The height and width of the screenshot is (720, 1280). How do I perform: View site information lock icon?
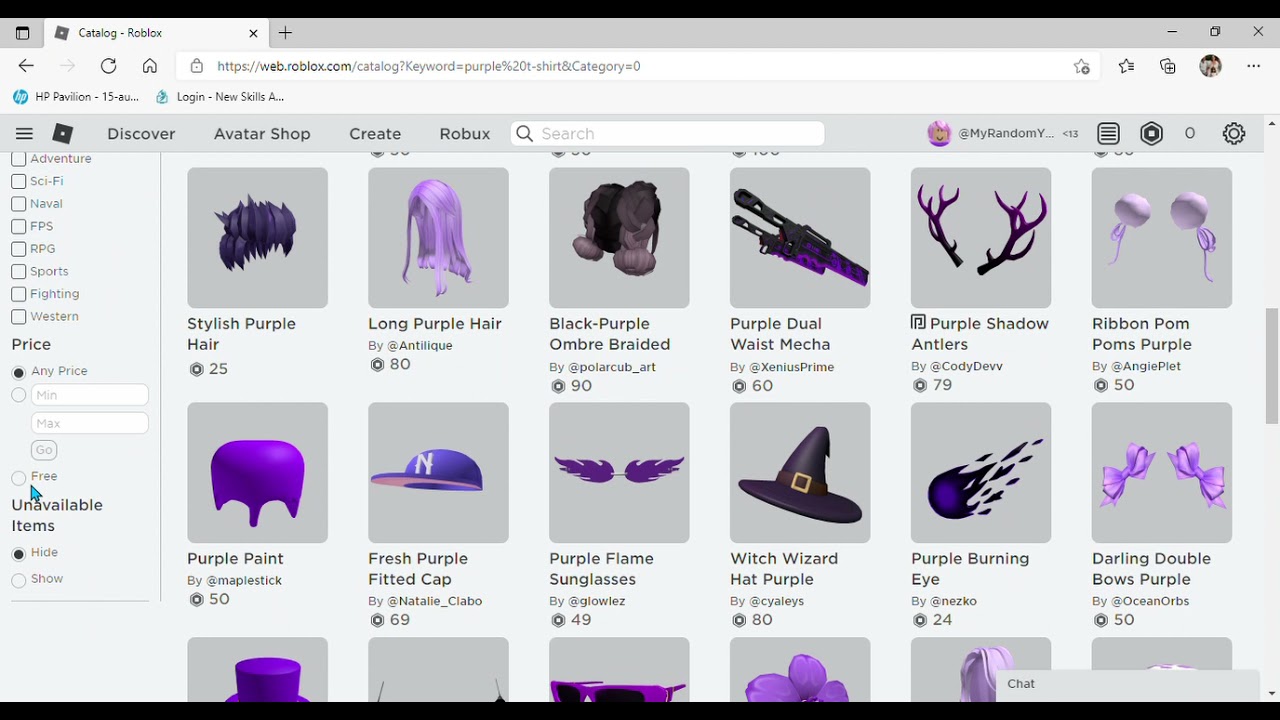[197, 66]
